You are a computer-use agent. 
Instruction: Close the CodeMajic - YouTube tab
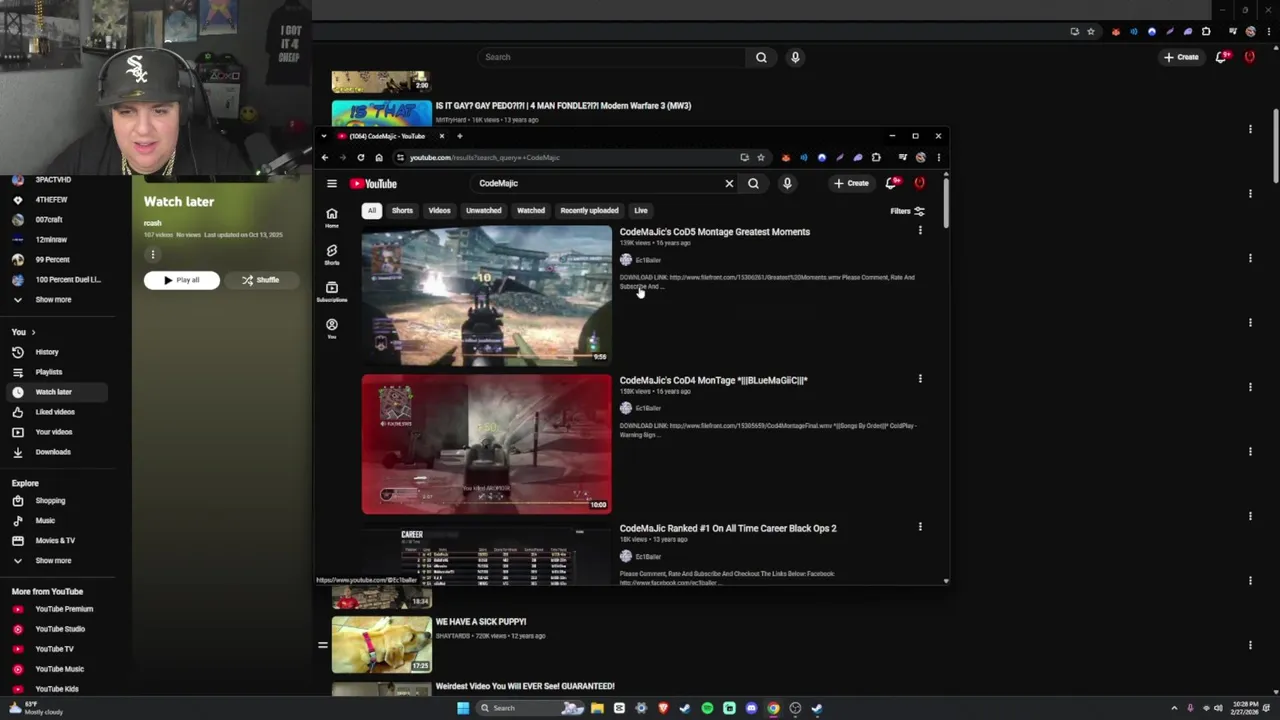pyautogui.click(x=441, y=136)
